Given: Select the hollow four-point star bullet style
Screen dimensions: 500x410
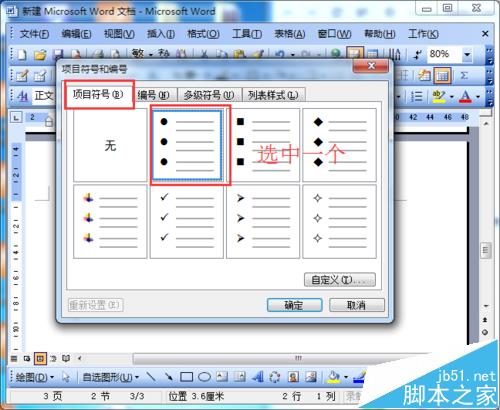Looking at the screenshot, I should (x=339, y=222).
